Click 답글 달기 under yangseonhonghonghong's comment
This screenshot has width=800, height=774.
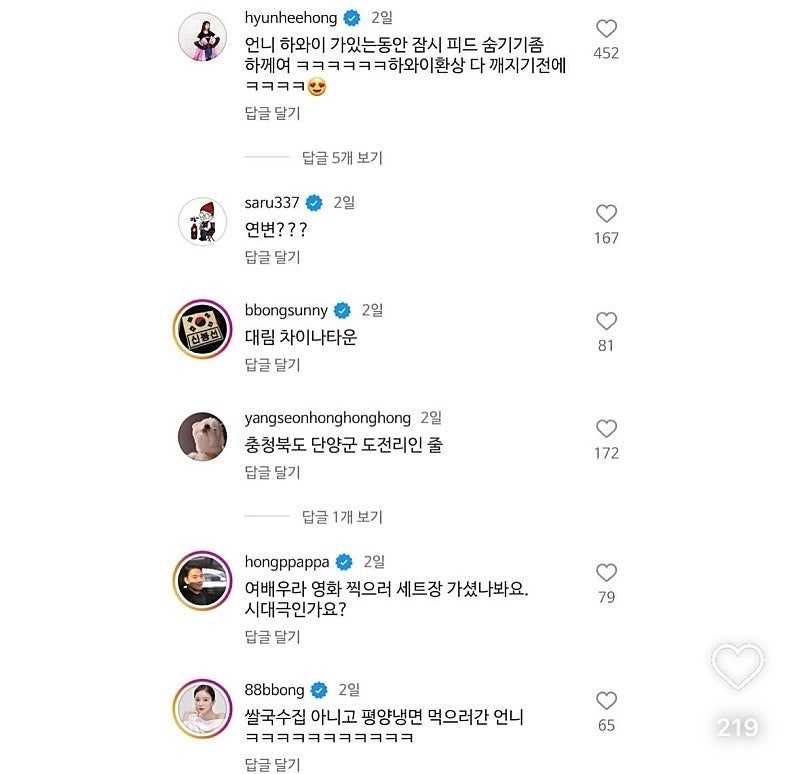pyautogui.click(x=273, y=472)
